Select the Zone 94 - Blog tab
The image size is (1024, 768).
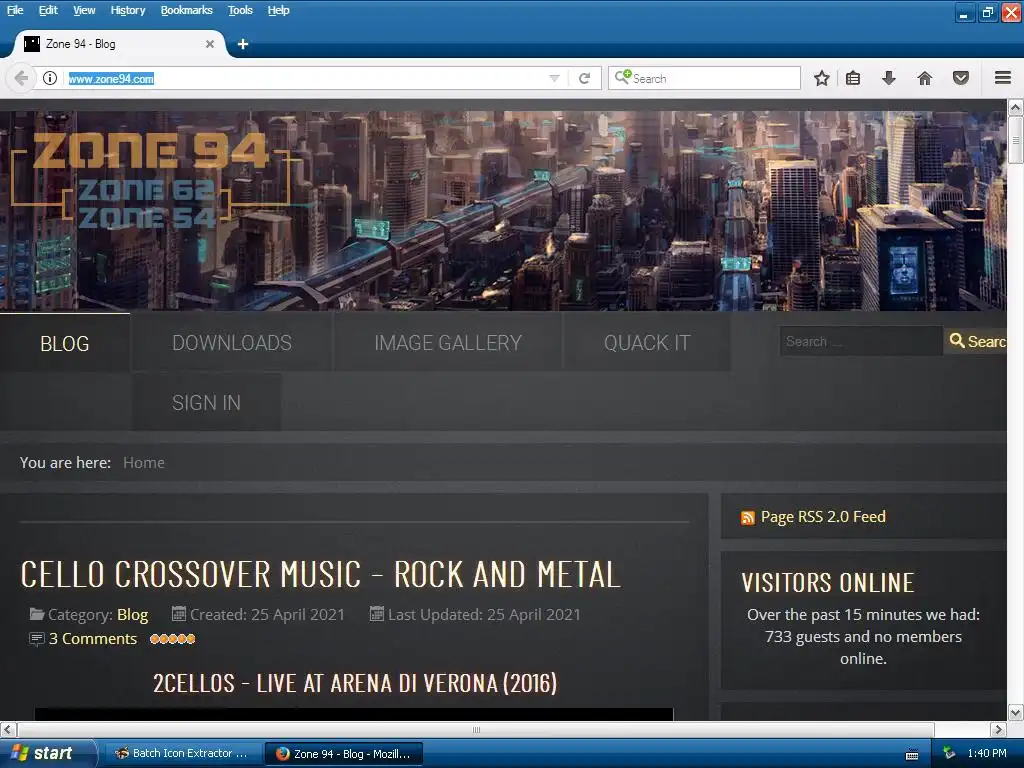119,44
